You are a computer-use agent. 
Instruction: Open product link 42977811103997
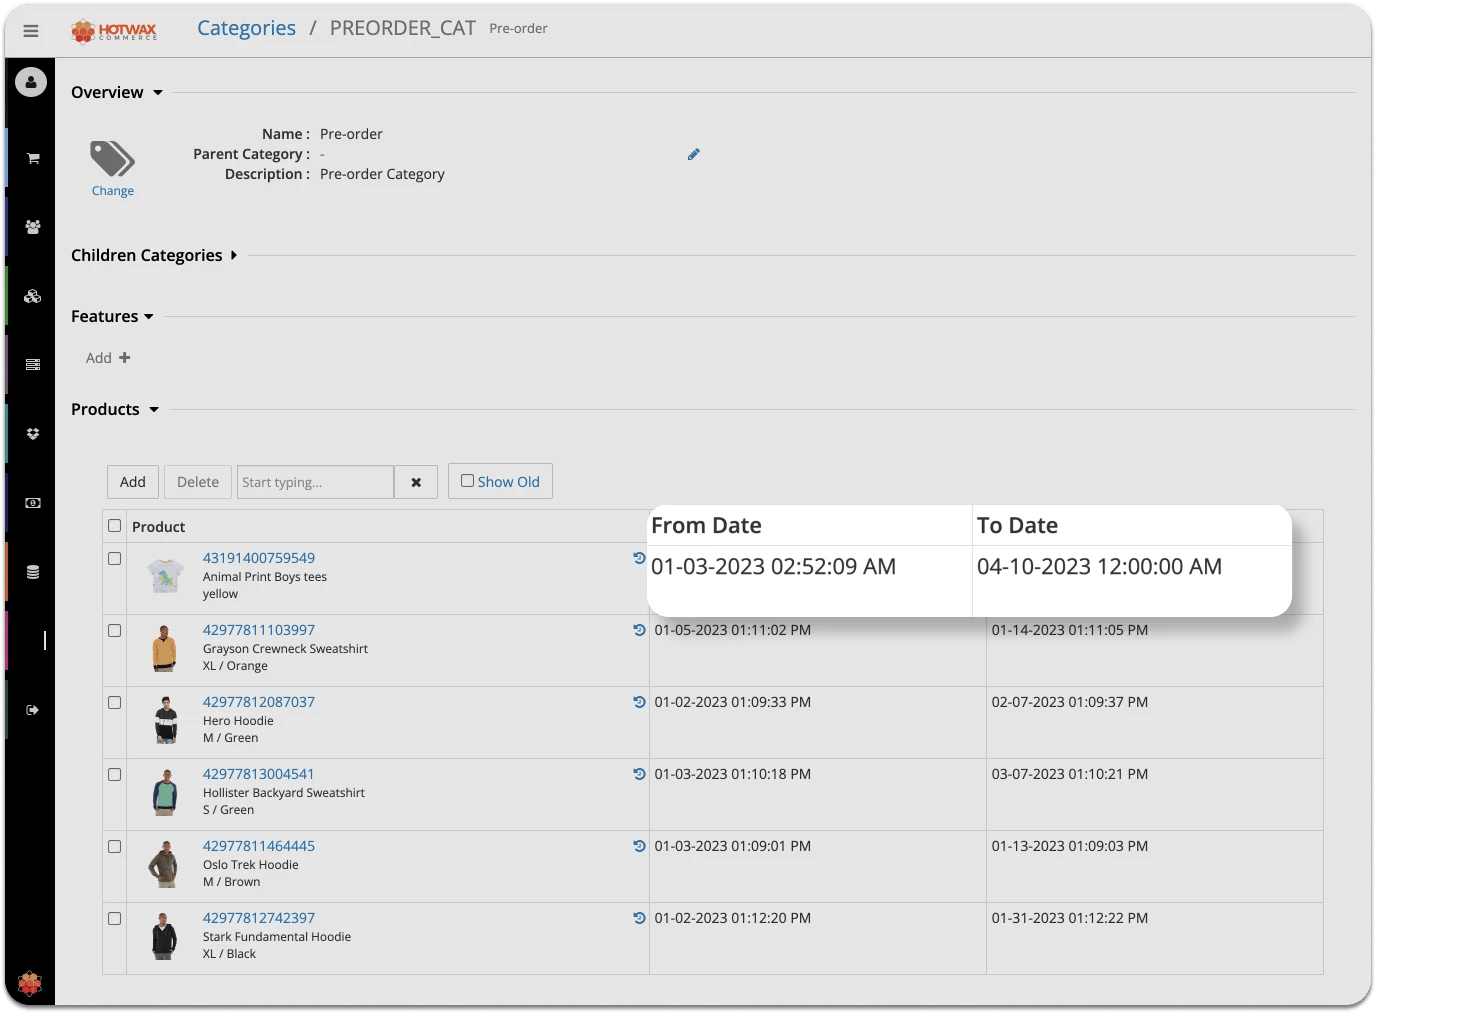(259, 630)
